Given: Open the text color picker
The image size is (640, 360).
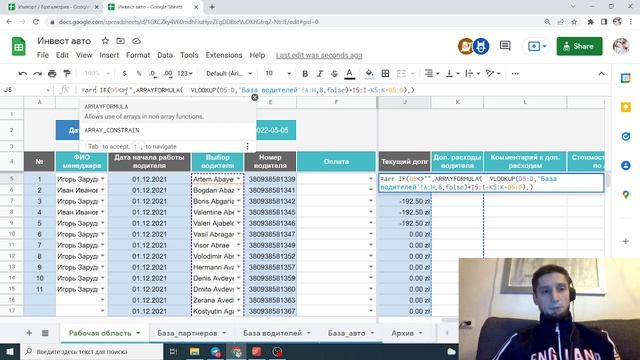Looking at the screenshot, I should coord(349,73).
